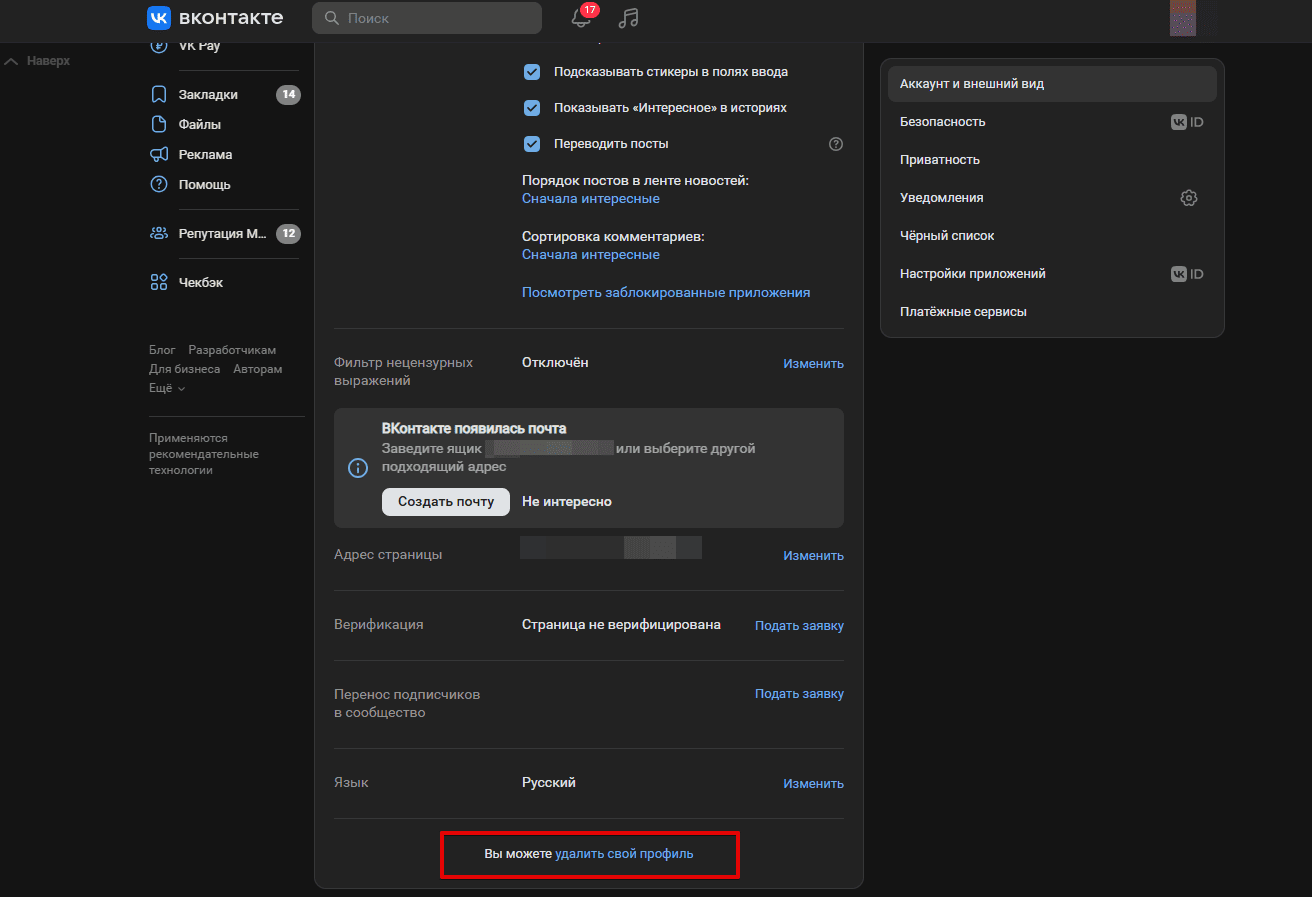
Task: Click the VK logo icon
Action: (x=159, y=18)
